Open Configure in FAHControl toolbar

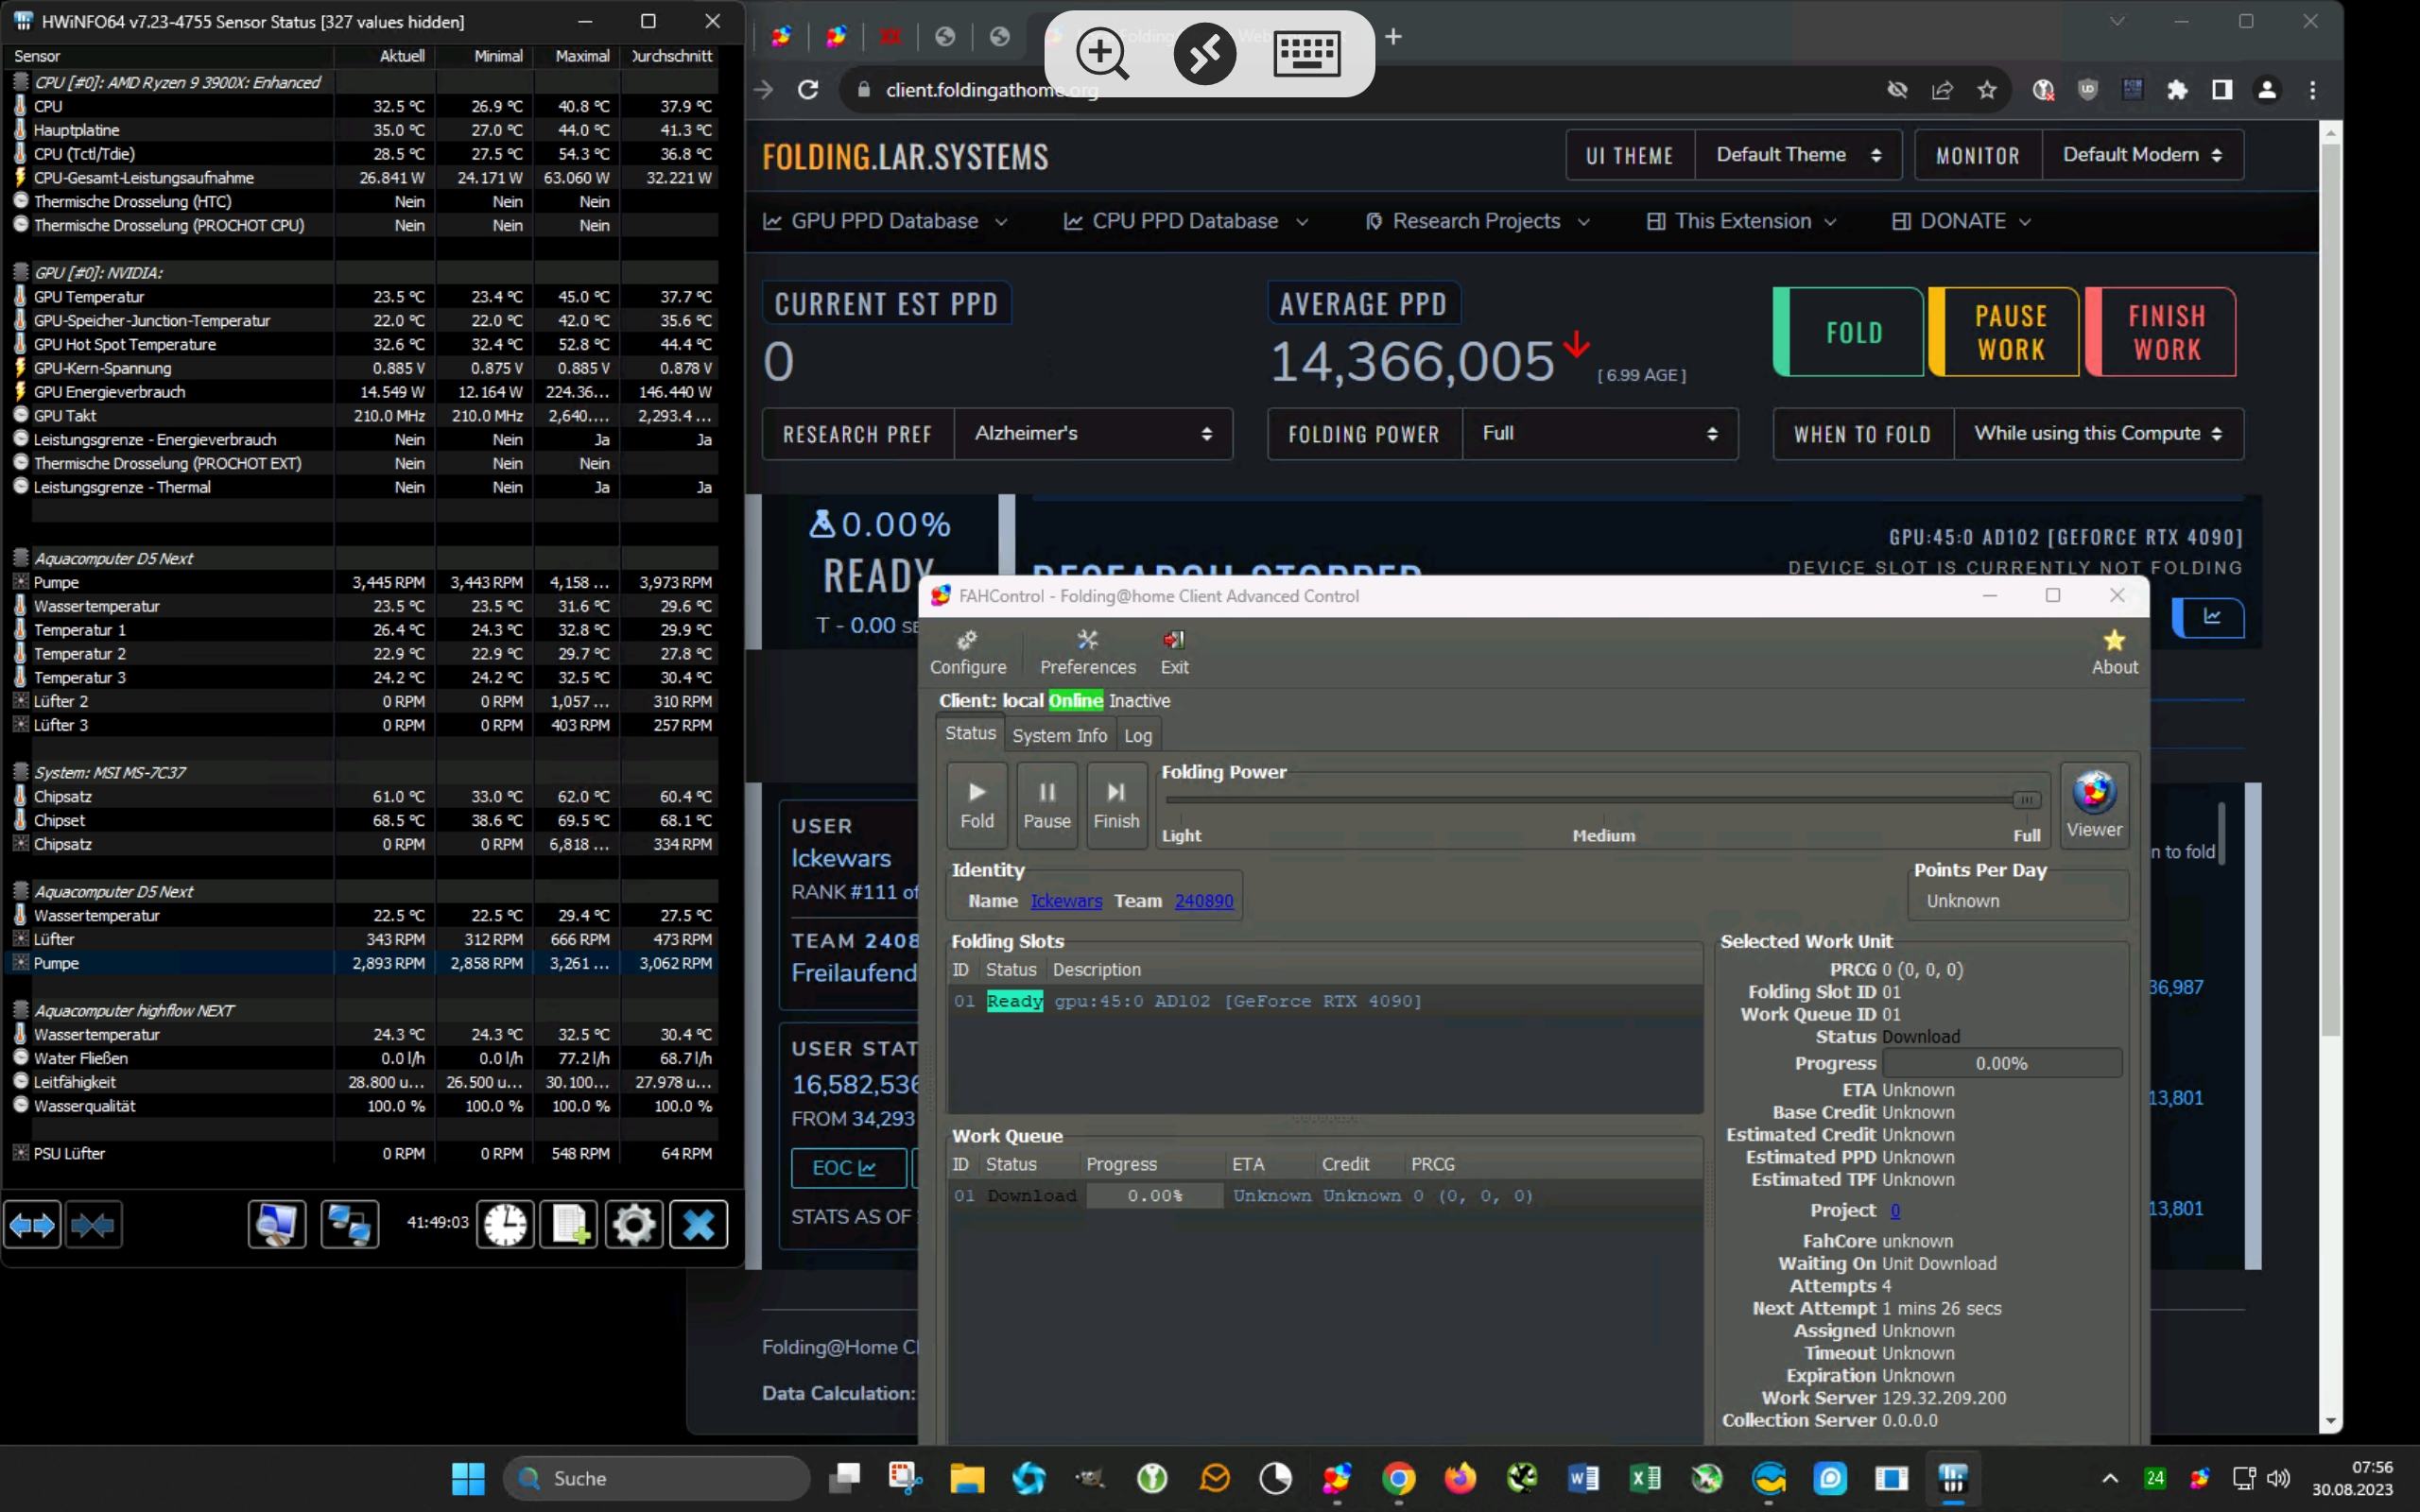coord(967,652)
